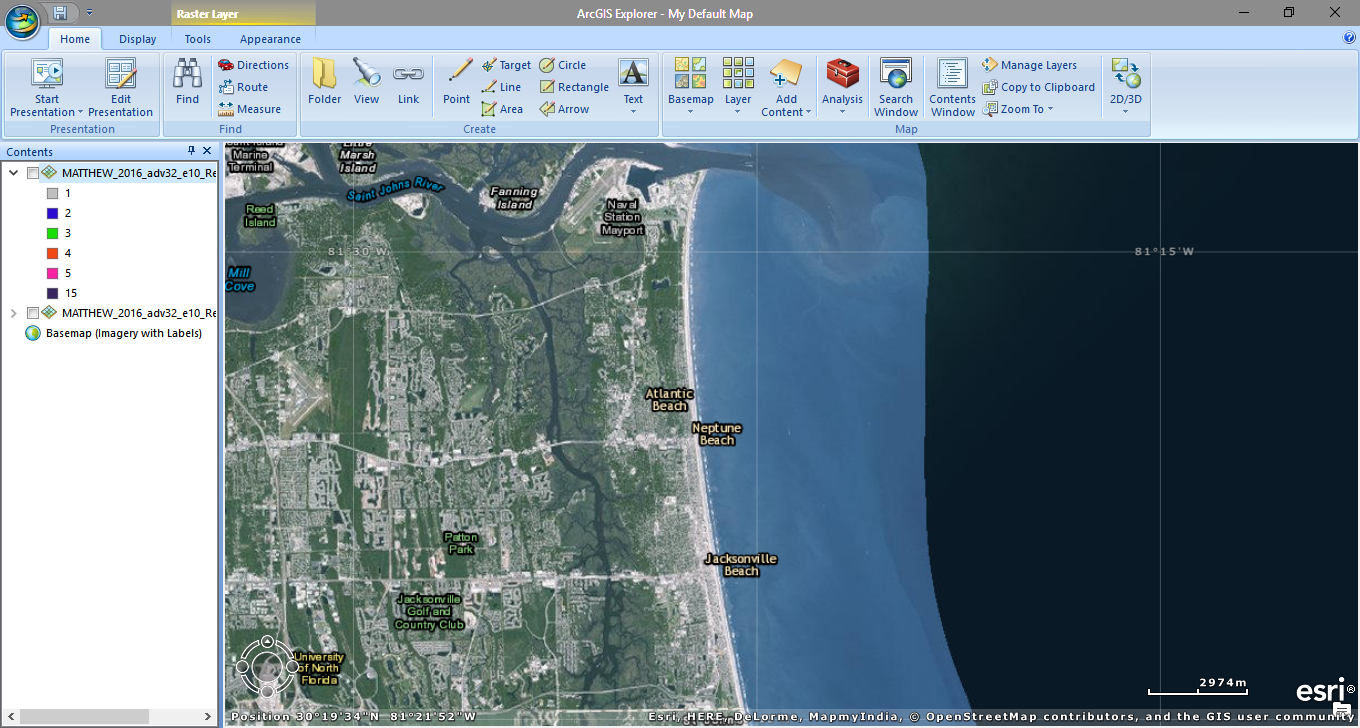This screenshot has width=1360, height=728.
Task: Click the orange-red swatch for class 4
Action: [53, 253]
